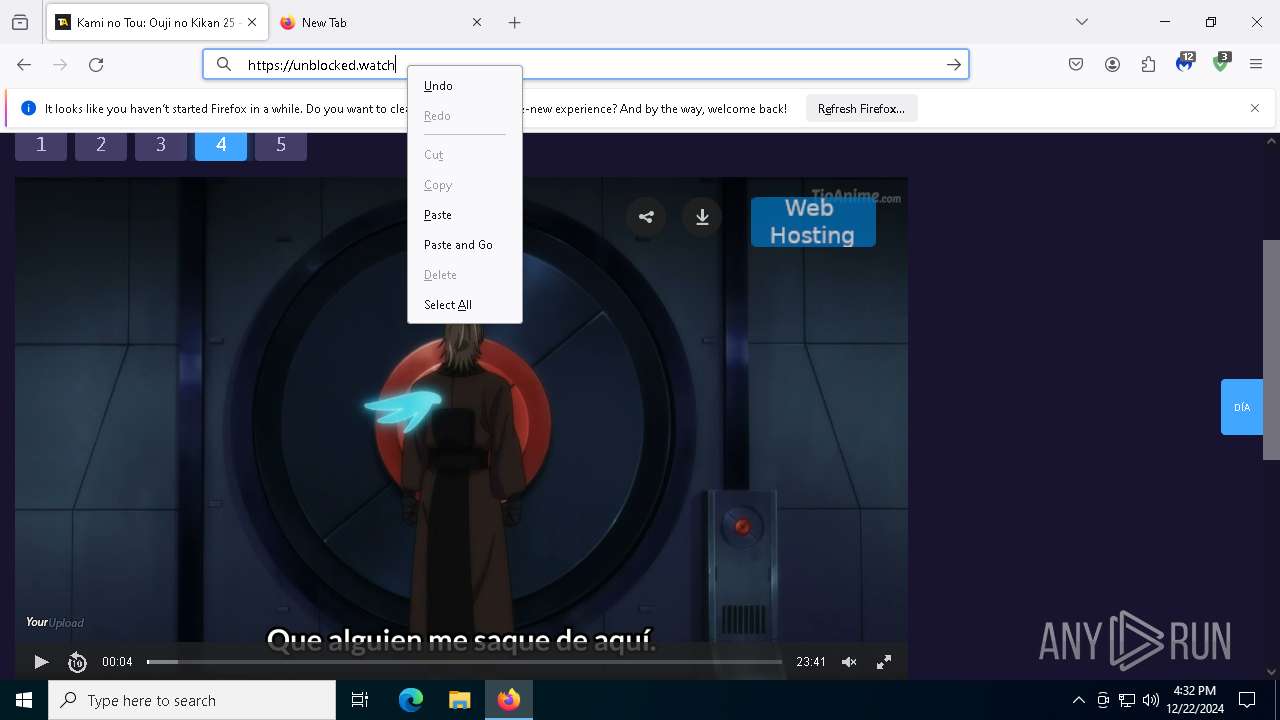Launch Microsoft Edge from taskbar
The width and height of the screenshot is (1280, 720).
[411, 700]
